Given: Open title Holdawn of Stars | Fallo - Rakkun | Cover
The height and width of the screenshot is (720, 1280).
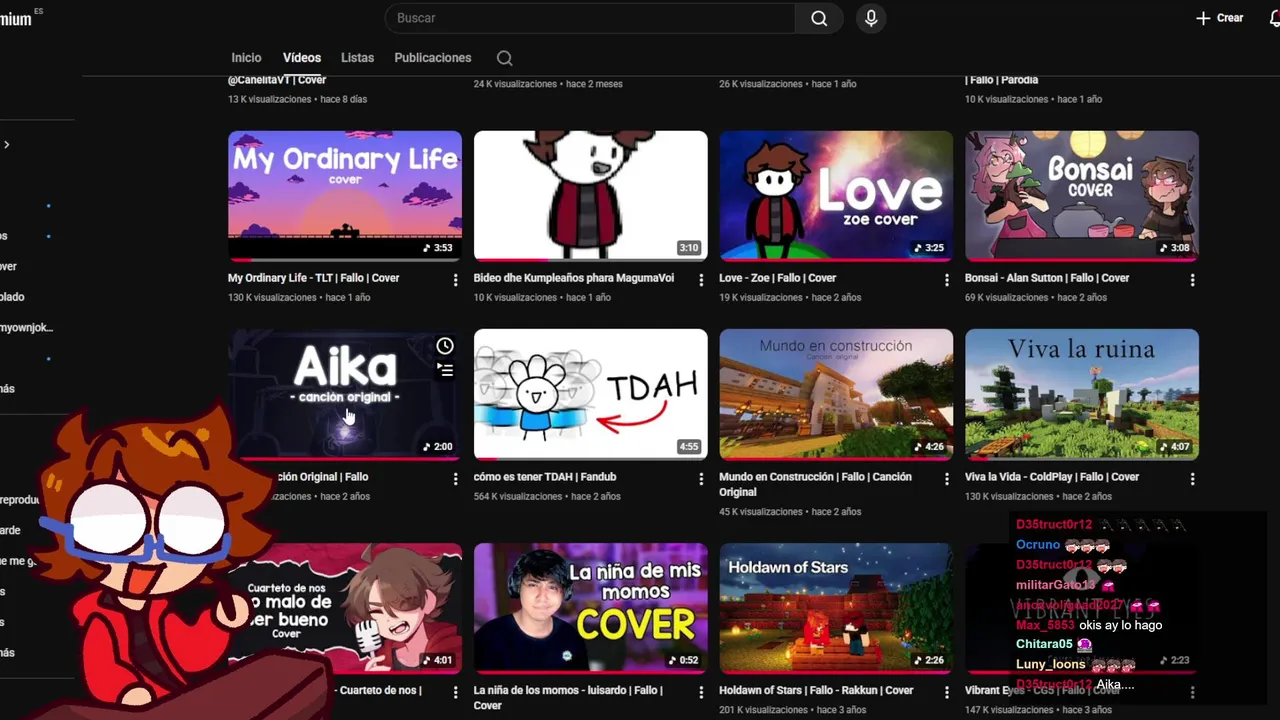Looking at the screenshot, I should coord(816,690).
